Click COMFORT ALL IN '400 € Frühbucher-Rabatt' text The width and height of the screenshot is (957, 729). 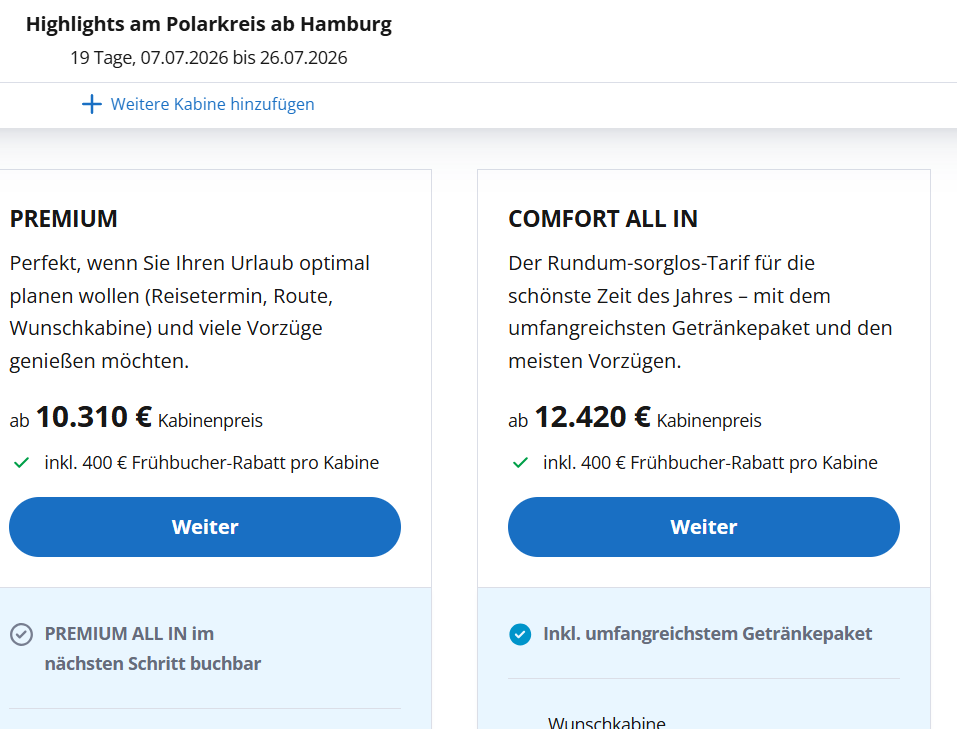point(710,463)
